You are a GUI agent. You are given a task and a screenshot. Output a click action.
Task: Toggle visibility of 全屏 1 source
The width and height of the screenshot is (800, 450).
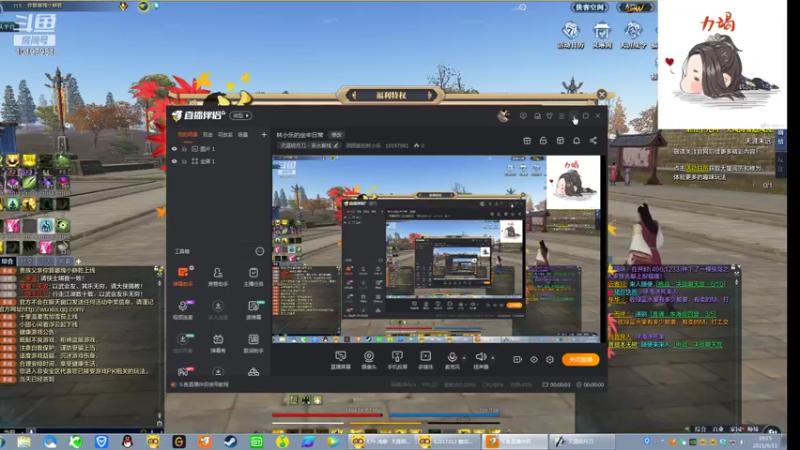point(174,161)
